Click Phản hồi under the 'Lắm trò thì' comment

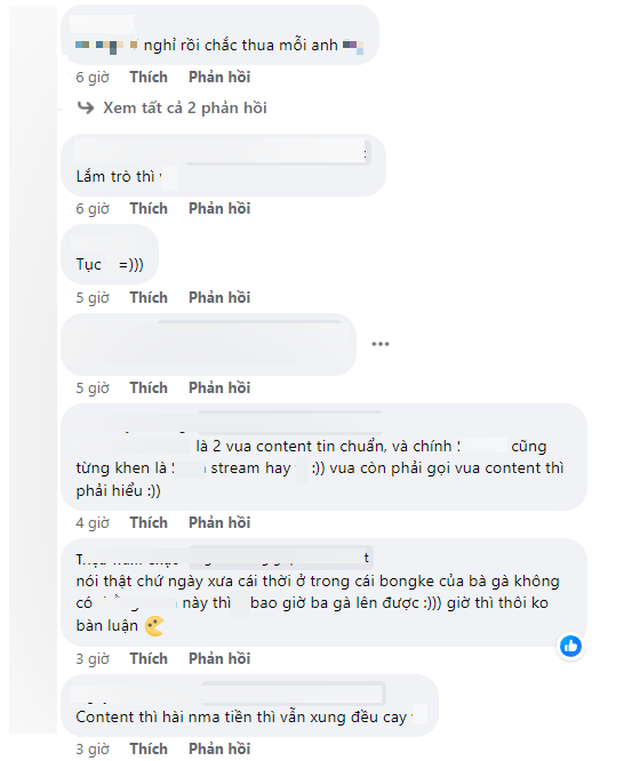click(219, 208)
